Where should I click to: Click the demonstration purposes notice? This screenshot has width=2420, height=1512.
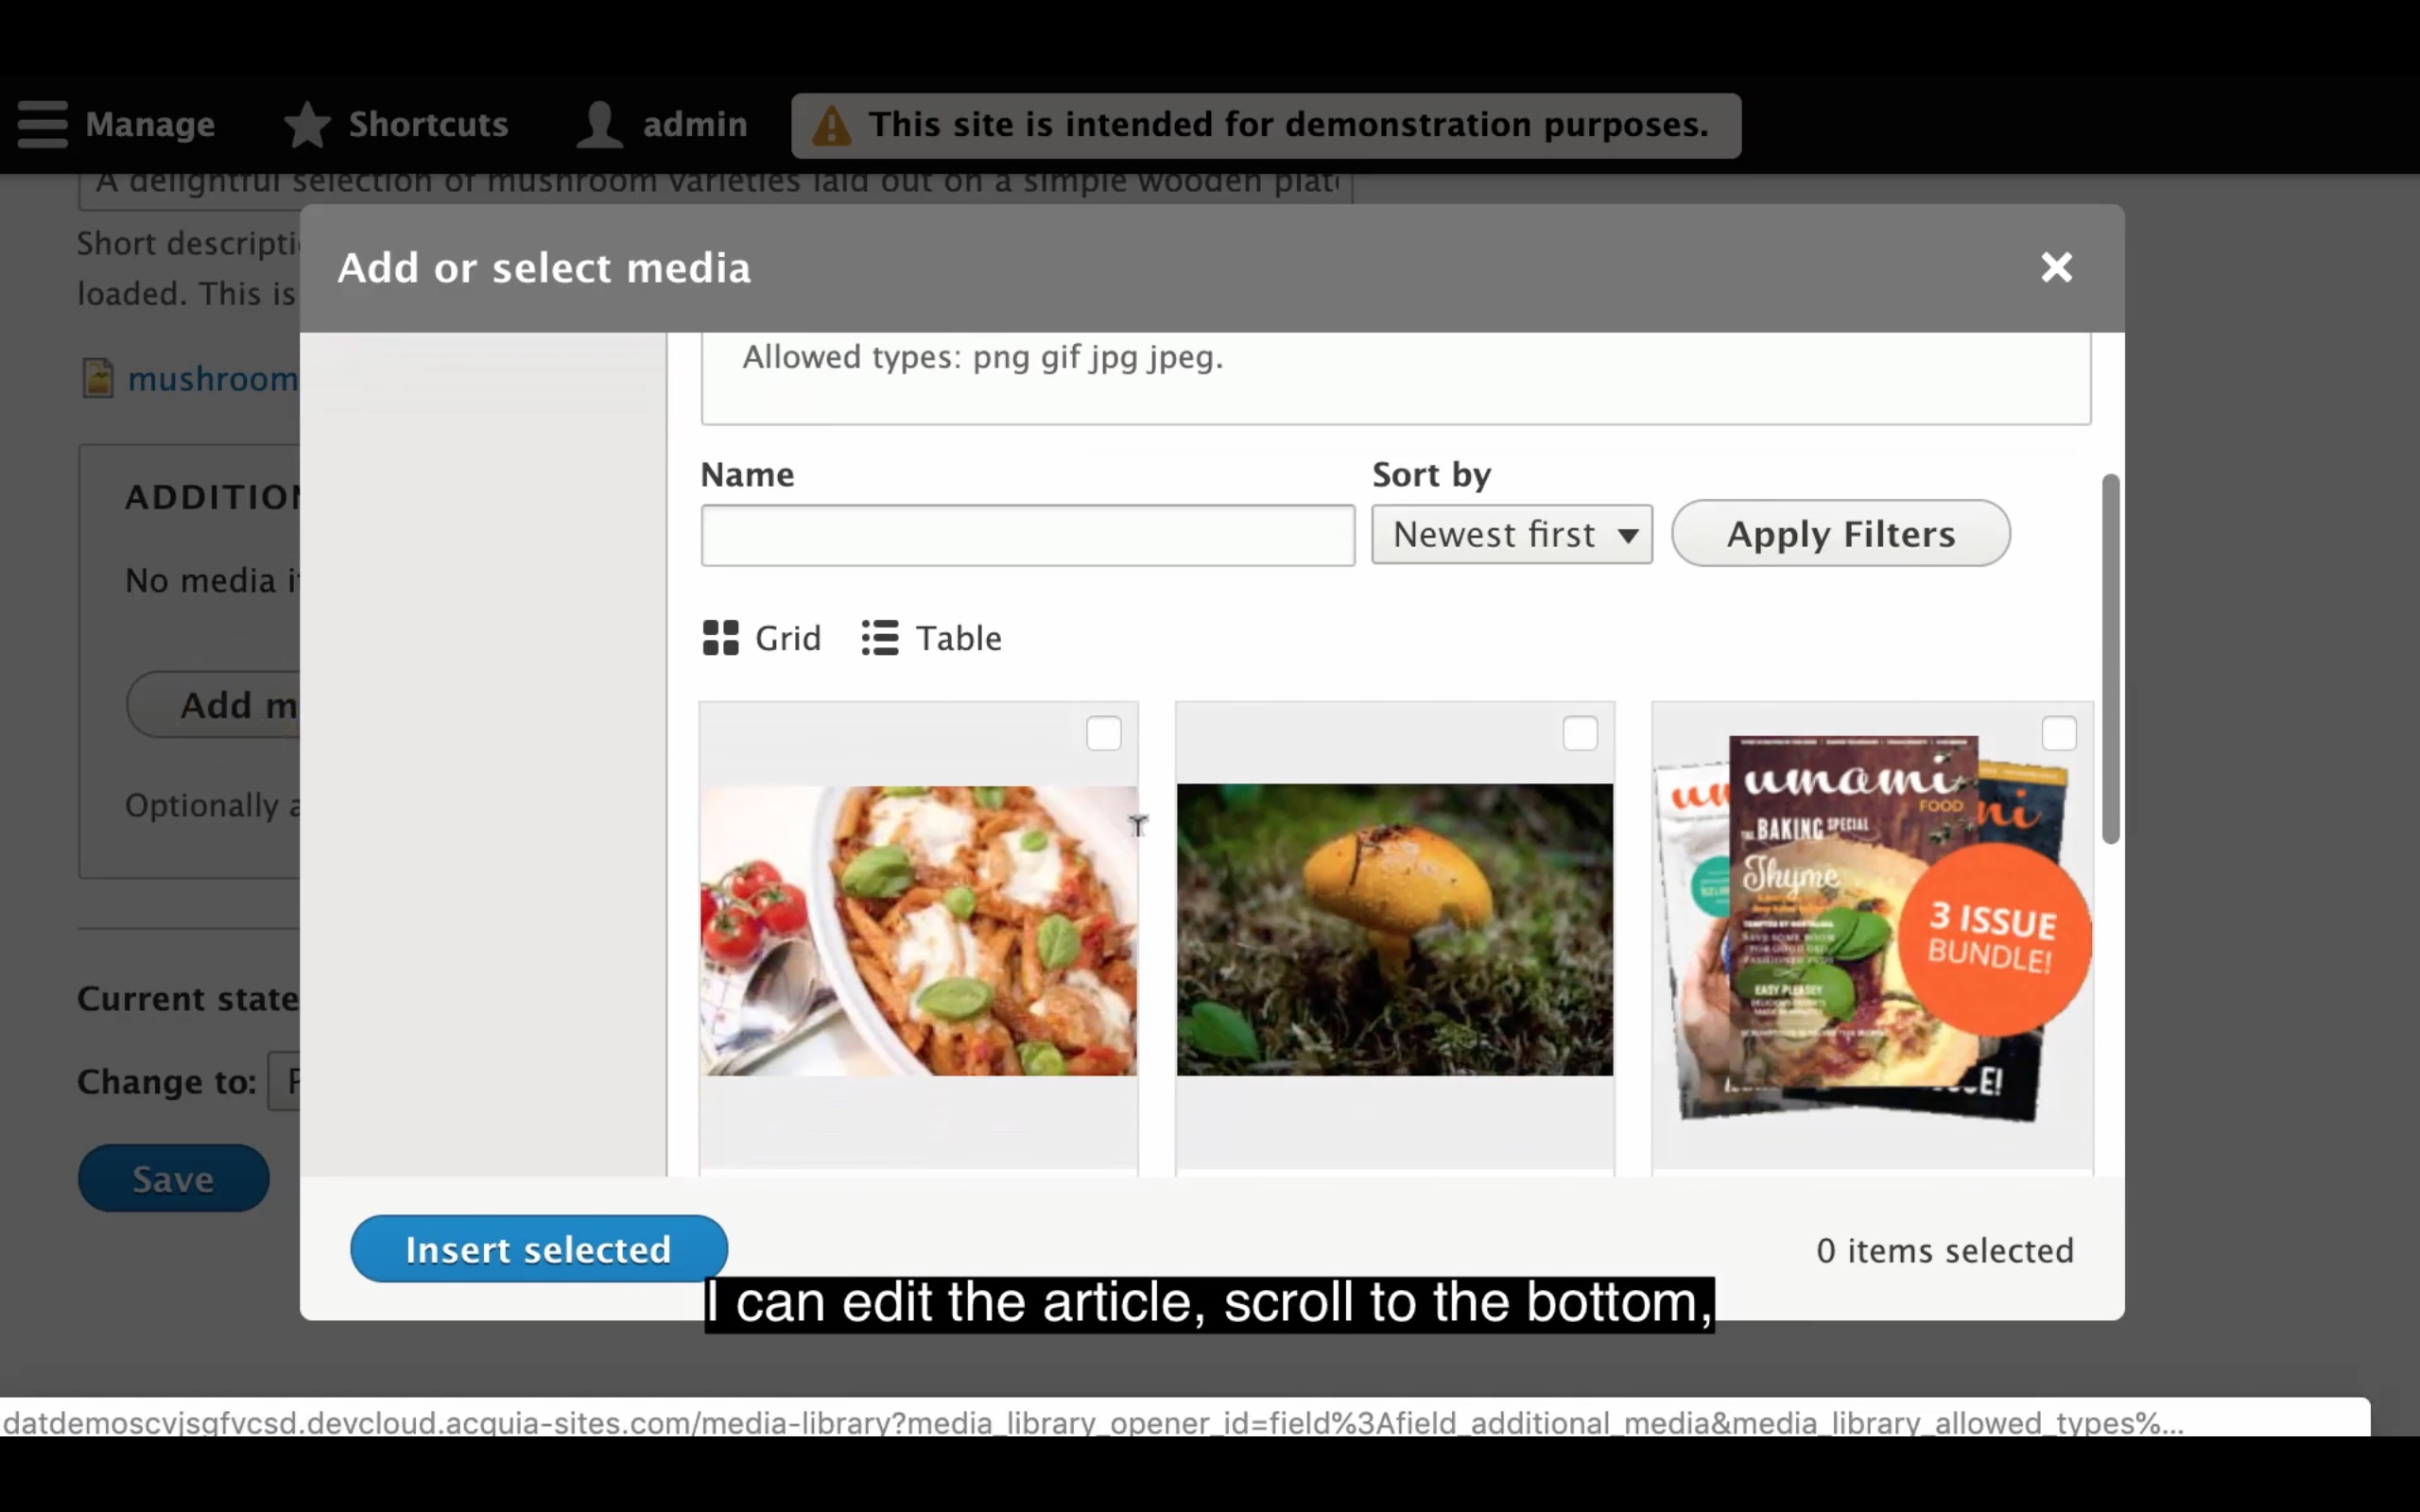1266,125
